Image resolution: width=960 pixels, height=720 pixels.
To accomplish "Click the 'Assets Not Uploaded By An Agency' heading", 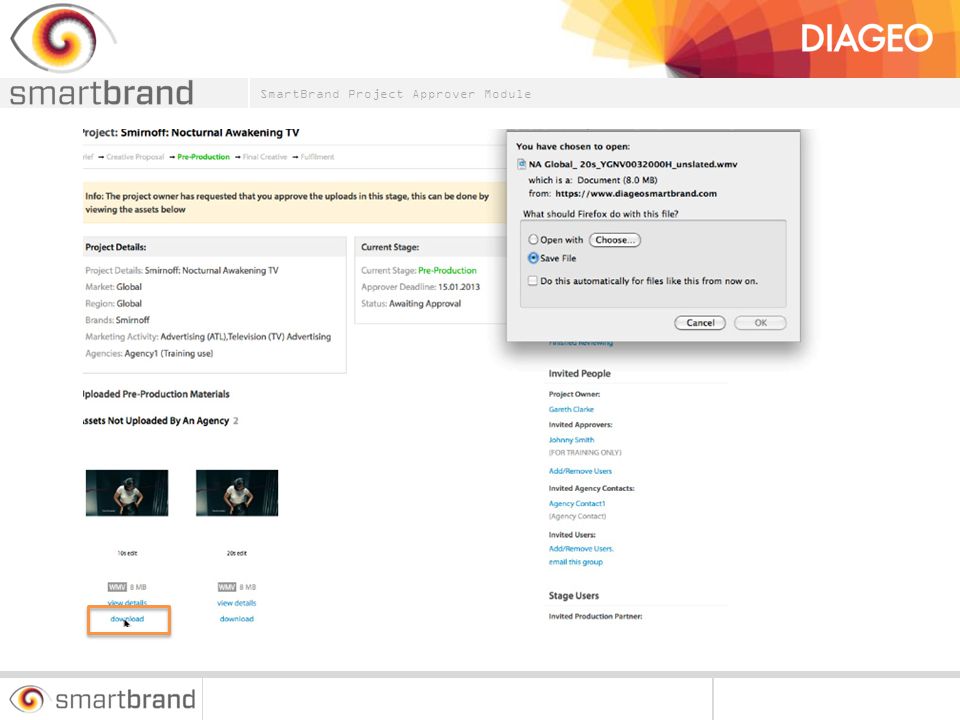I will [x=156, y=421].
